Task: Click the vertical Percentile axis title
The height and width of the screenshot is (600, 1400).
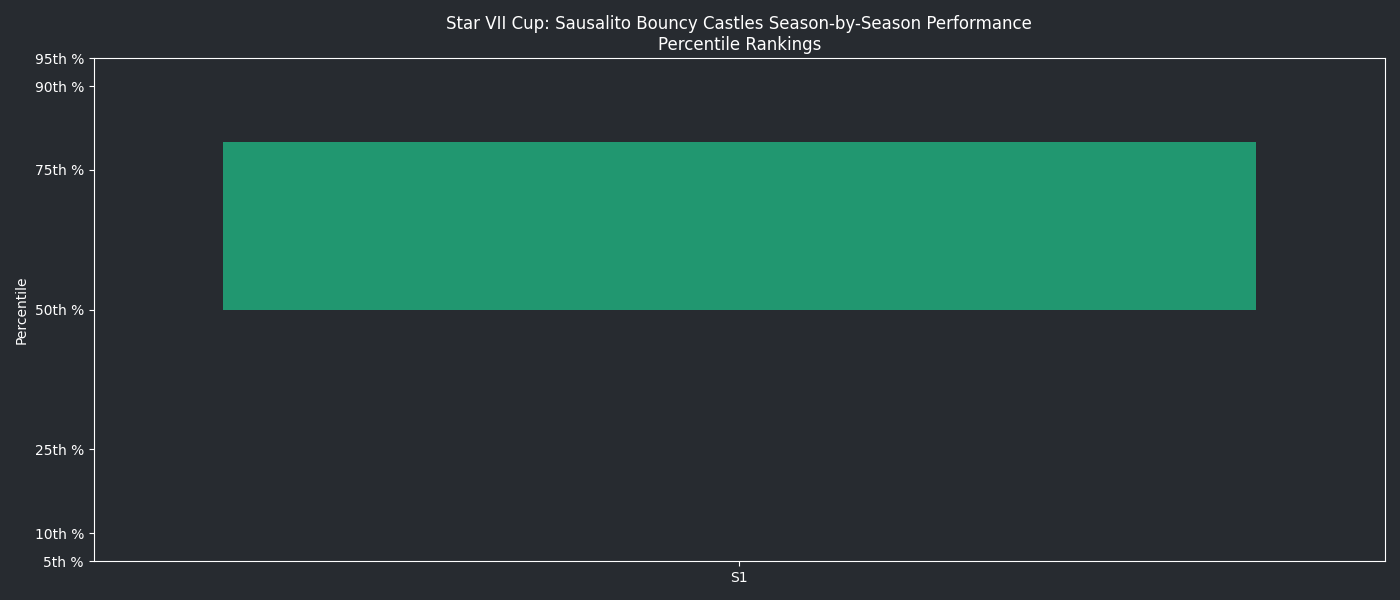Action: point(22,311)
